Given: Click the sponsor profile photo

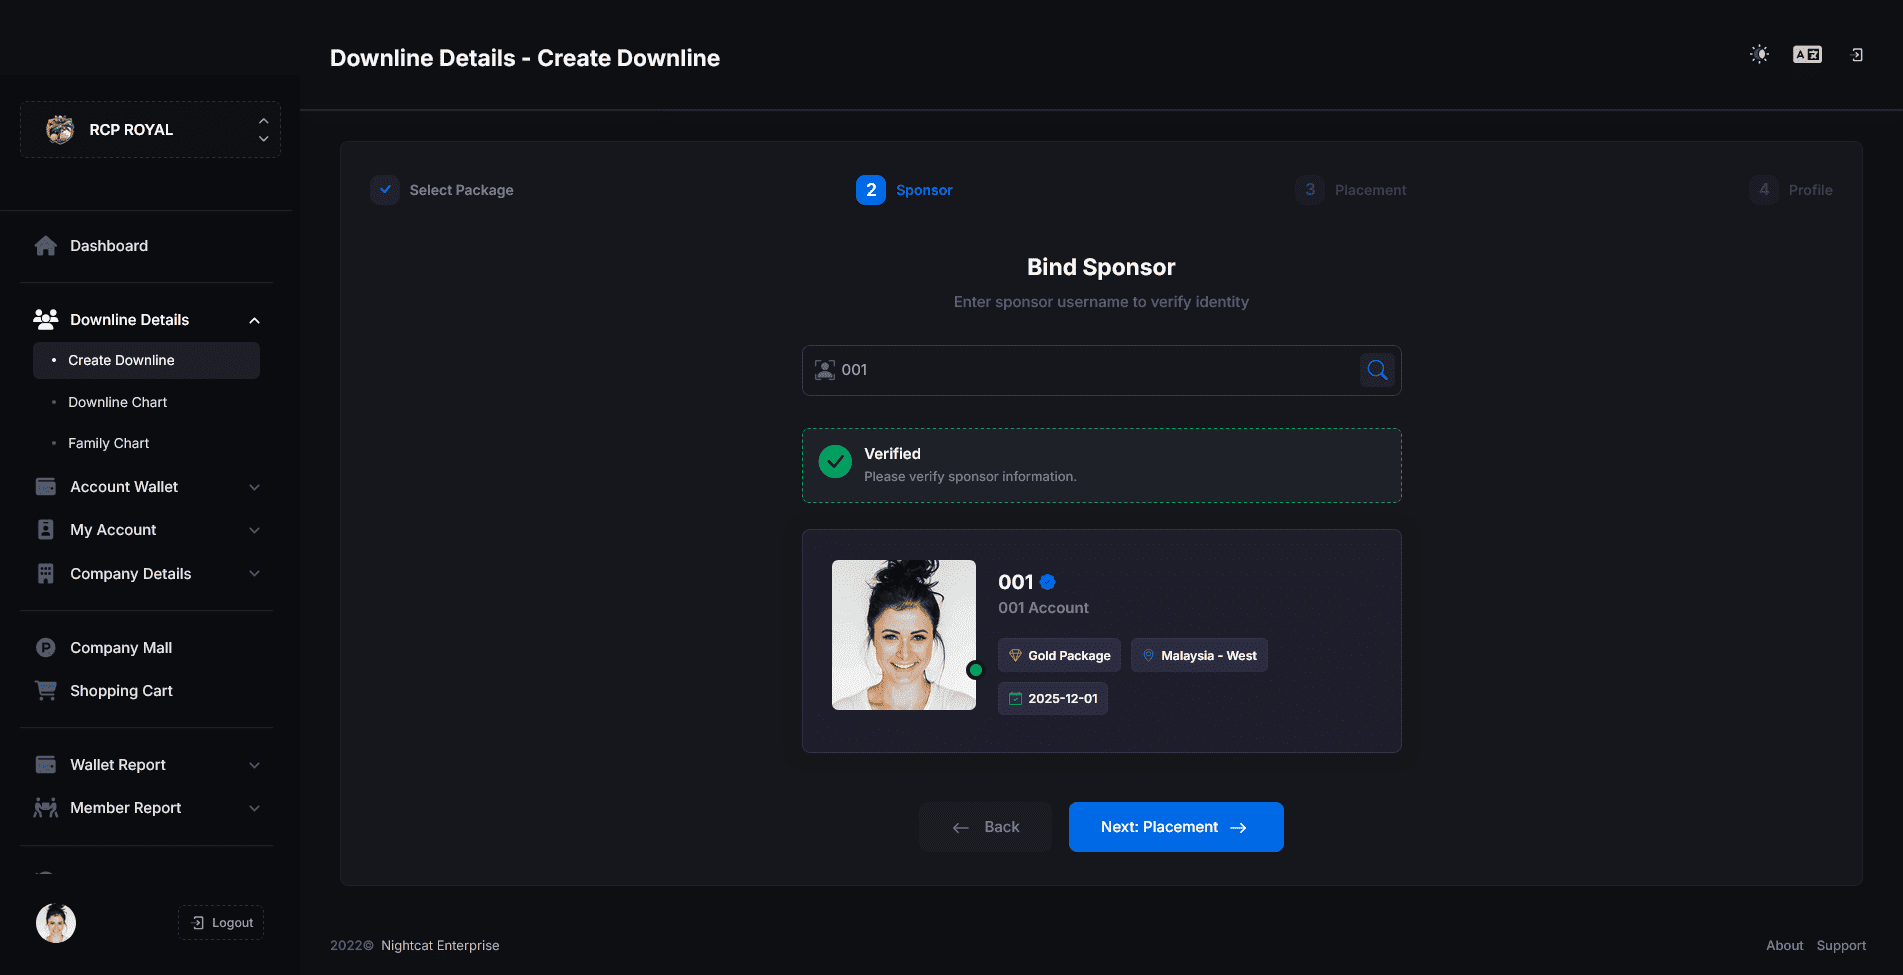Looking at the screenshot, I should pos(904,635).
